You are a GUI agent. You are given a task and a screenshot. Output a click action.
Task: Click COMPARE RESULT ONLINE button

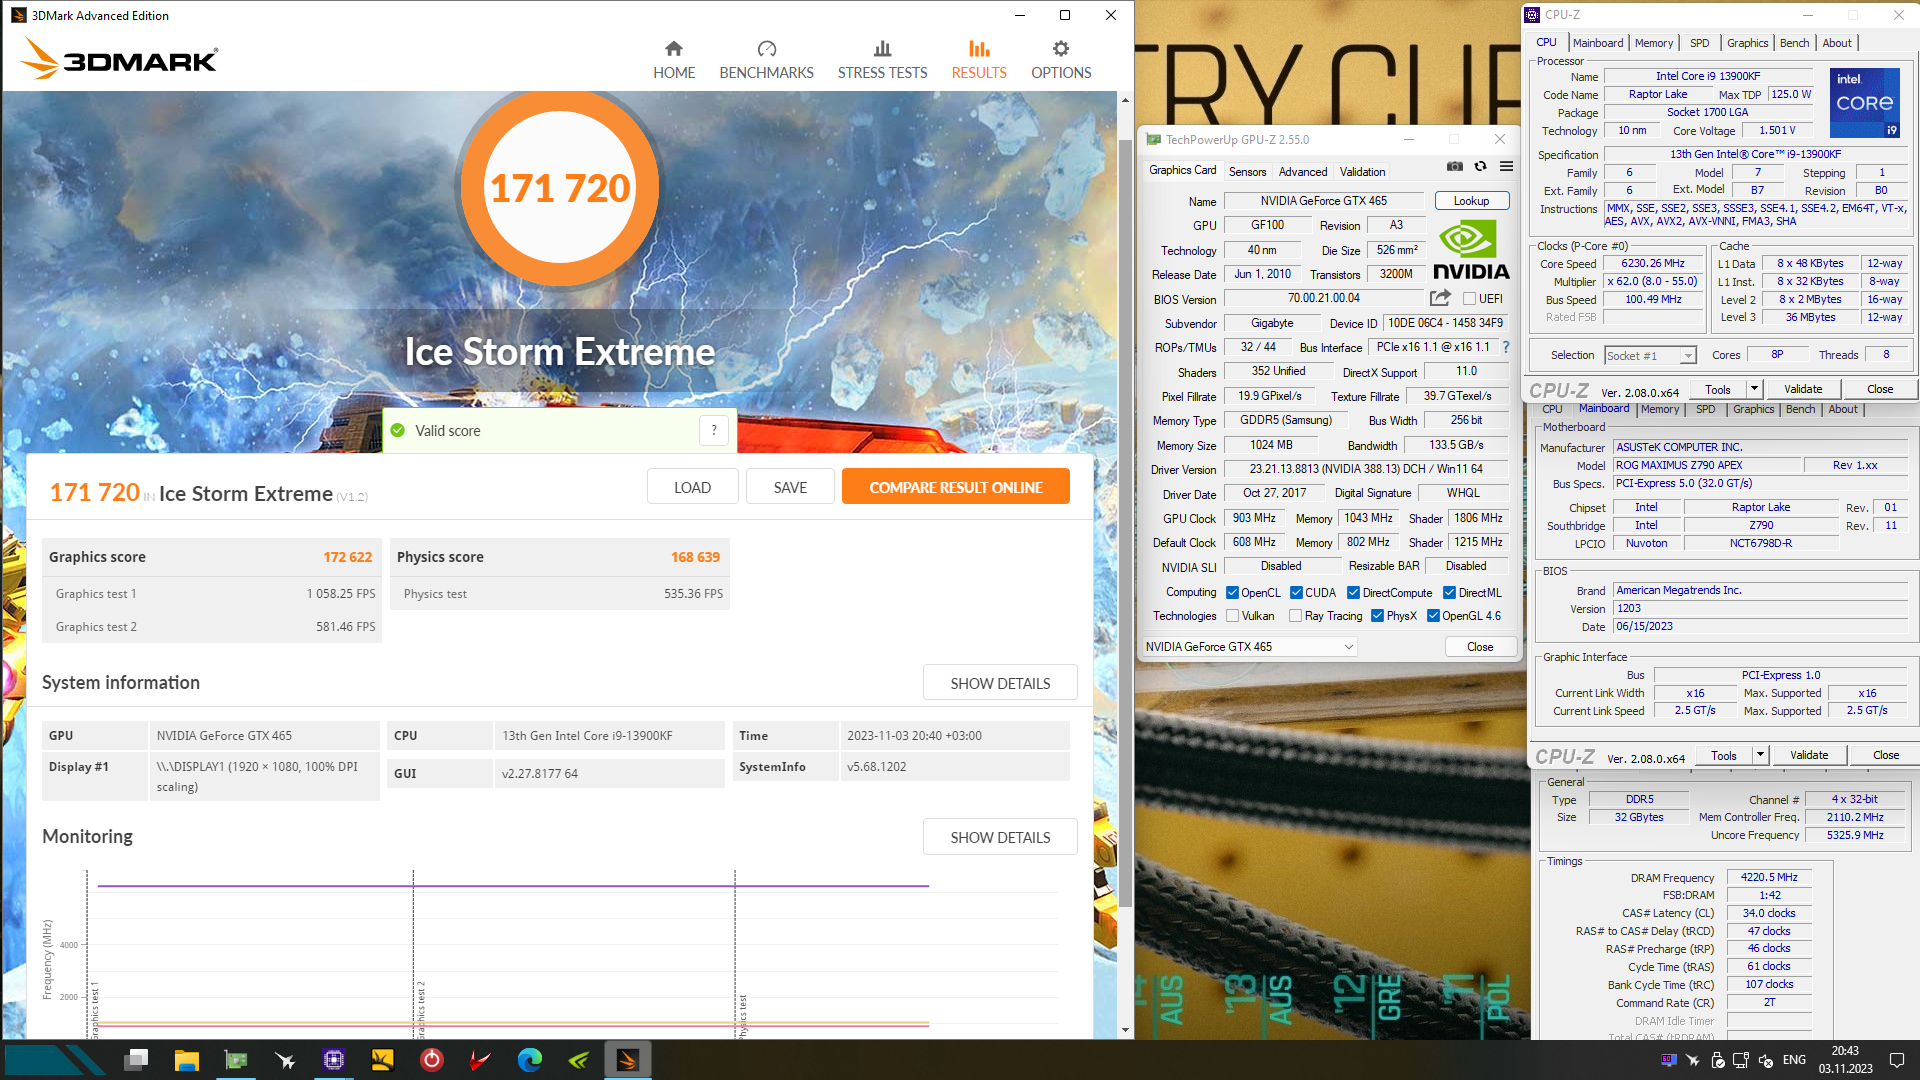click(955, 487)
